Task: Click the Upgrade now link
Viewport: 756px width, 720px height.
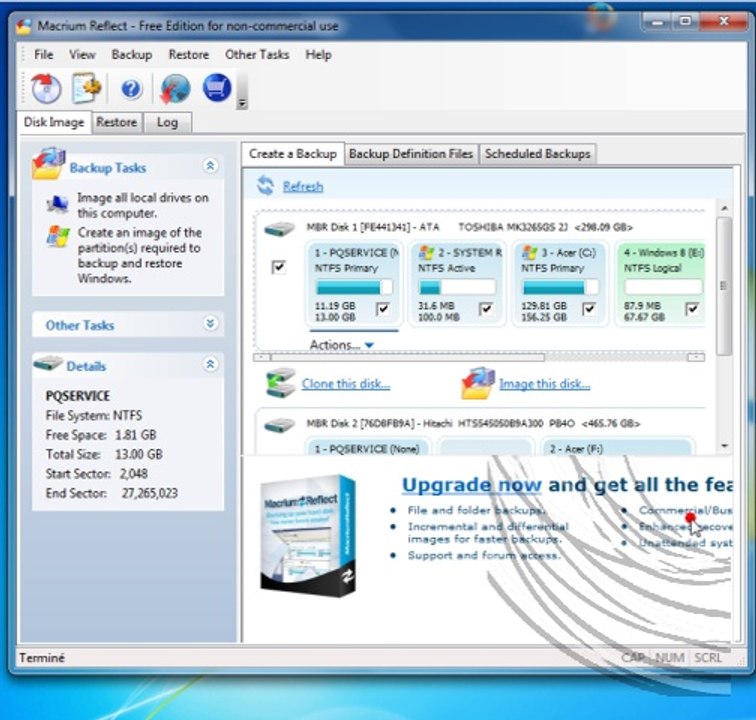Action: (x=472, y=485)
